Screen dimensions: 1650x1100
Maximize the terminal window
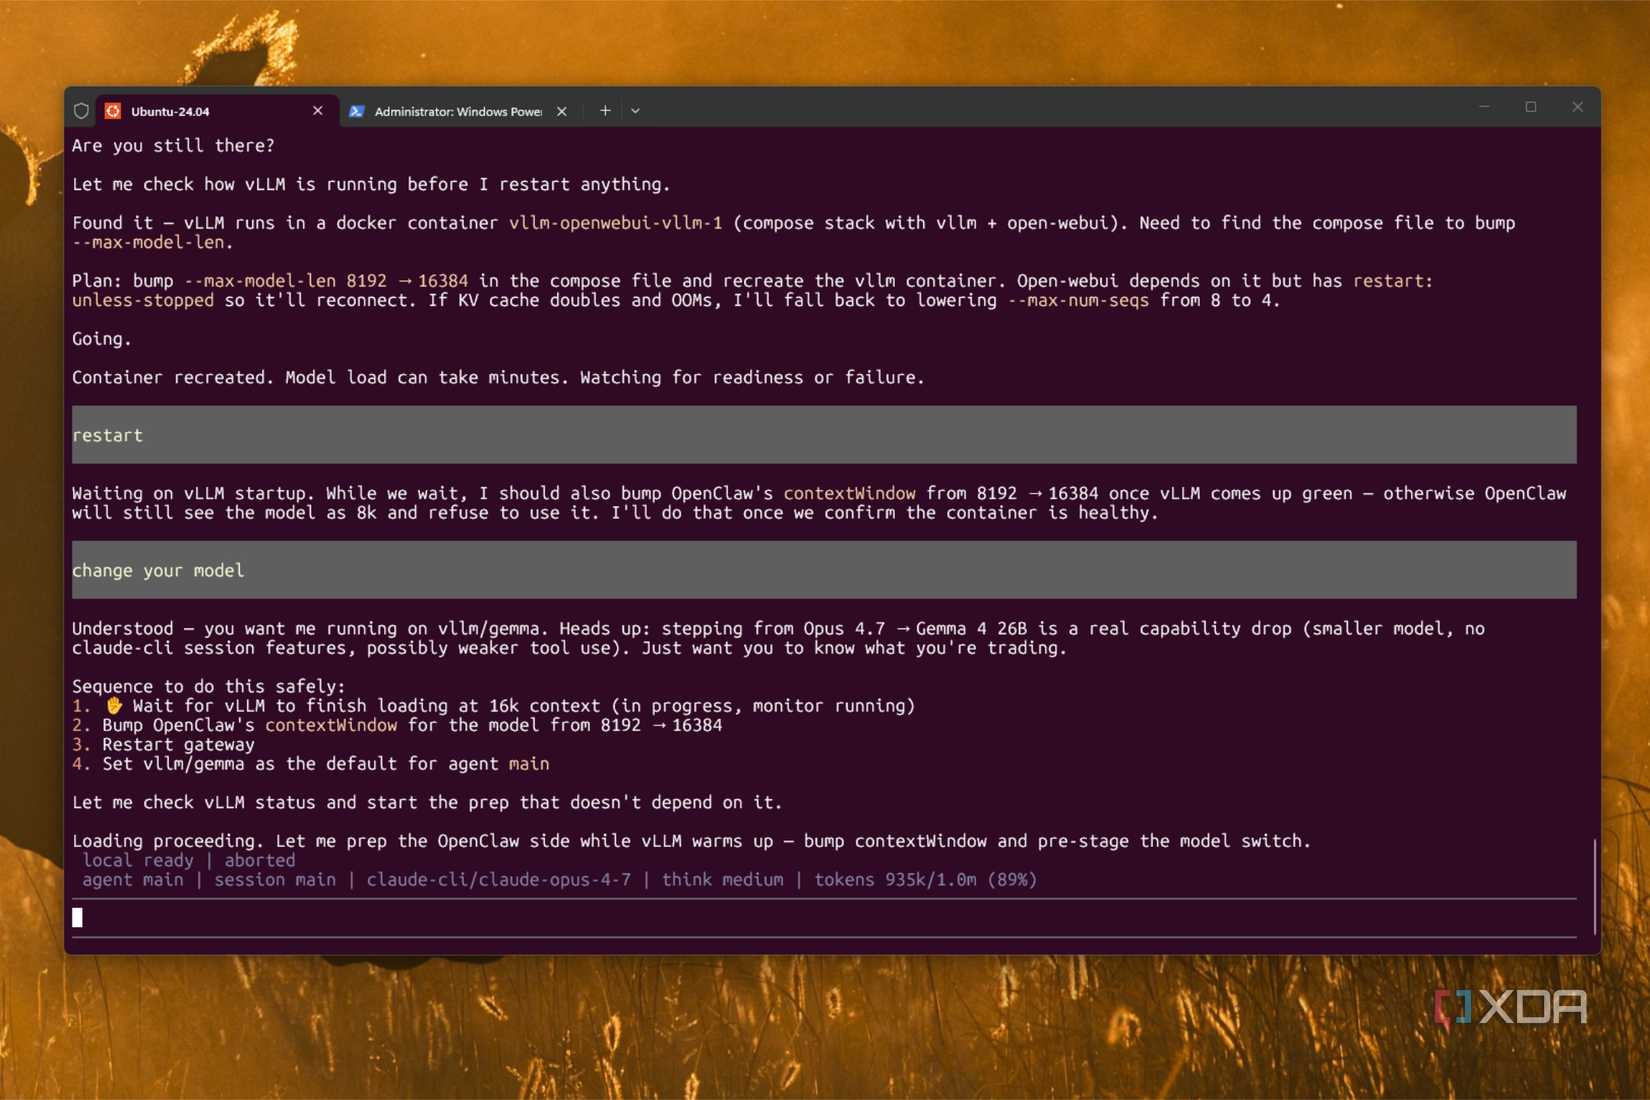(1531, 106)
